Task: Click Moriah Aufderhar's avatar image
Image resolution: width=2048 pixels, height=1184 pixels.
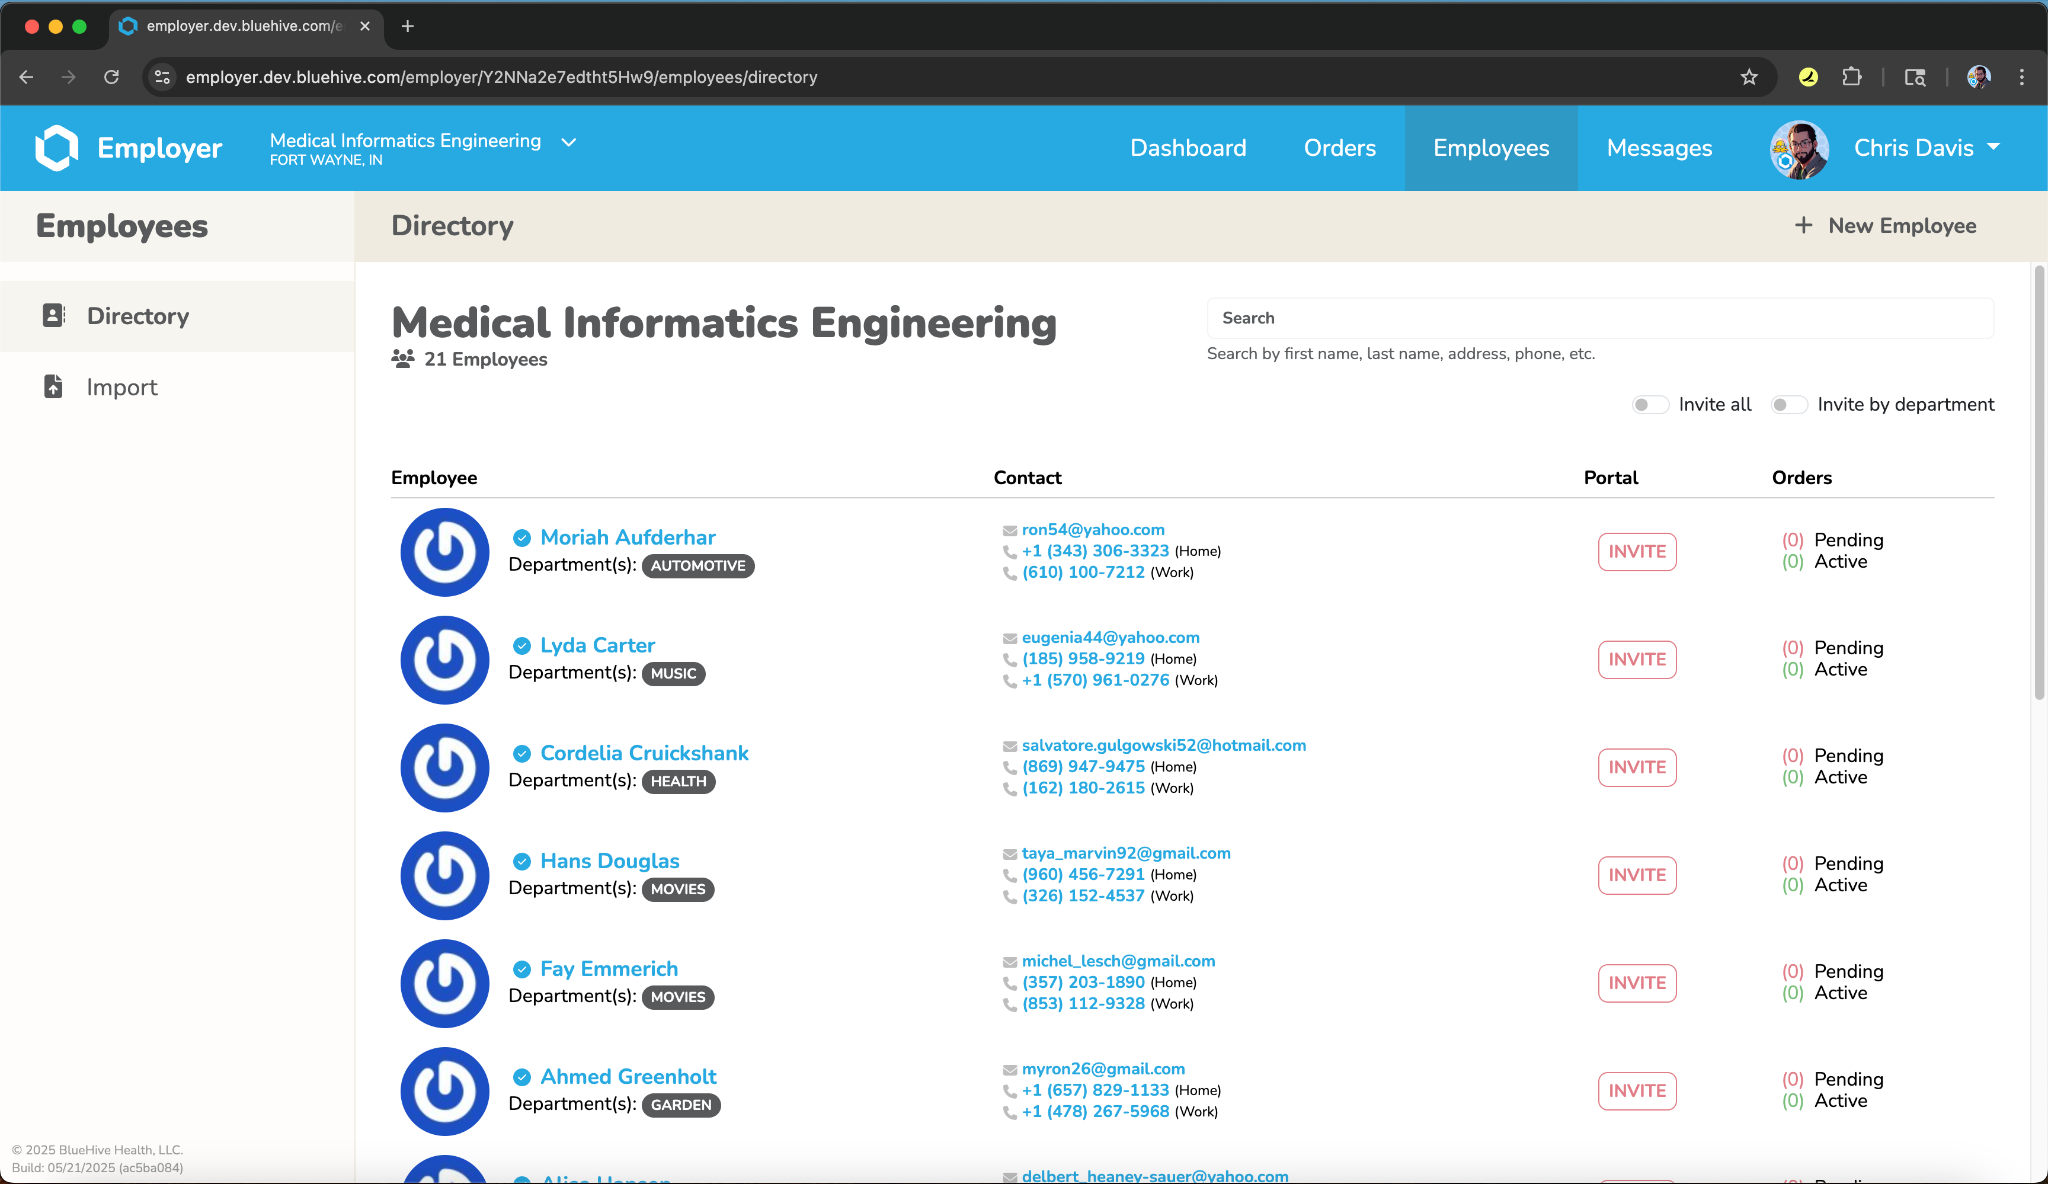Action: point(445,552)
